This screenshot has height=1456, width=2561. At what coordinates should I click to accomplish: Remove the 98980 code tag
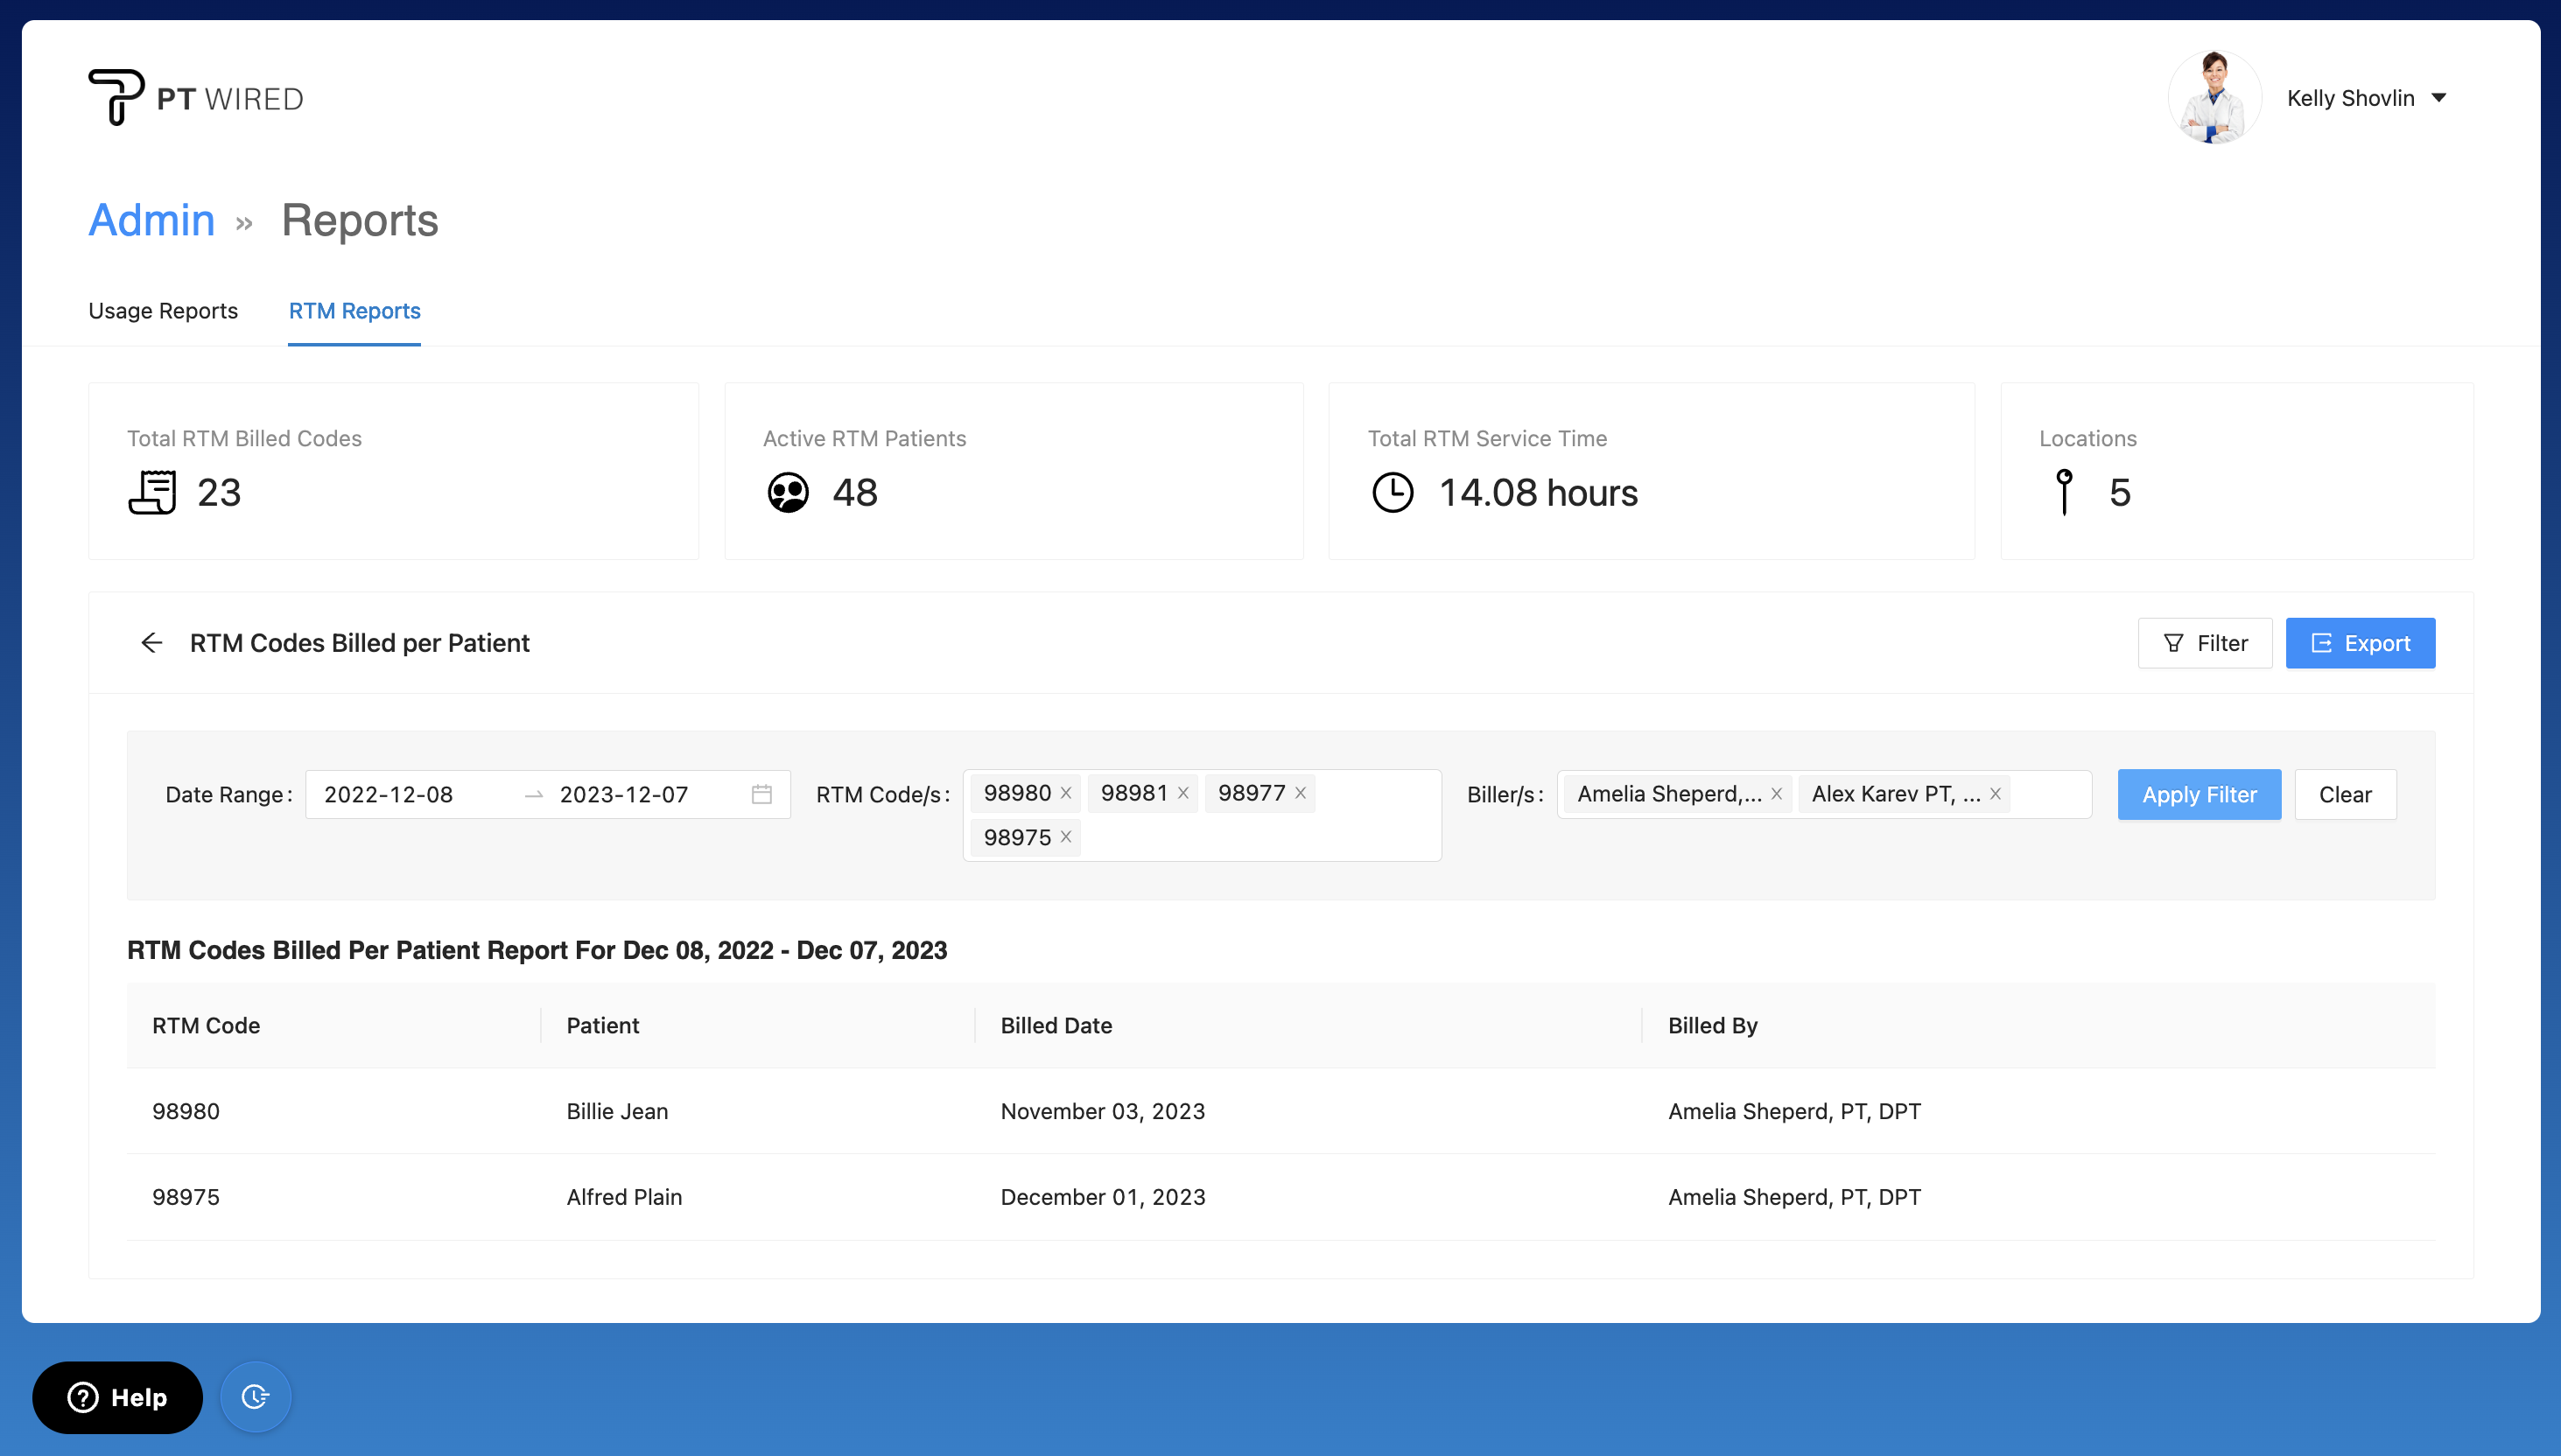(x=1066, y=793)
